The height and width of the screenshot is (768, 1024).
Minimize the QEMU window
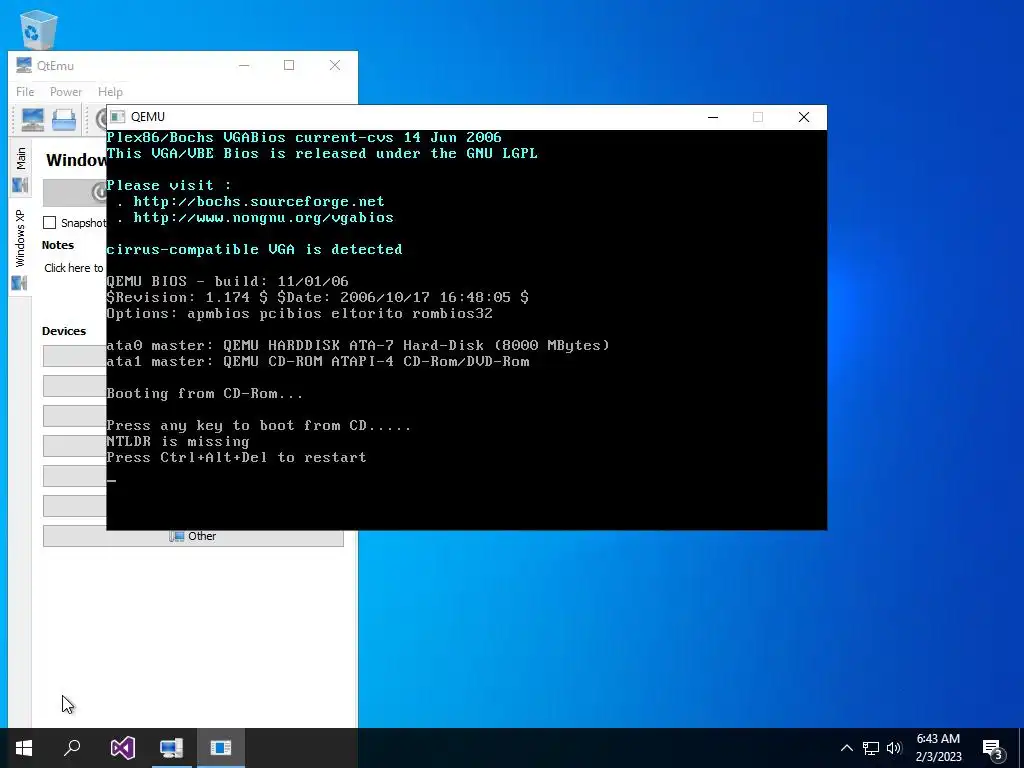pyautogui.click(x=713, y=117)
